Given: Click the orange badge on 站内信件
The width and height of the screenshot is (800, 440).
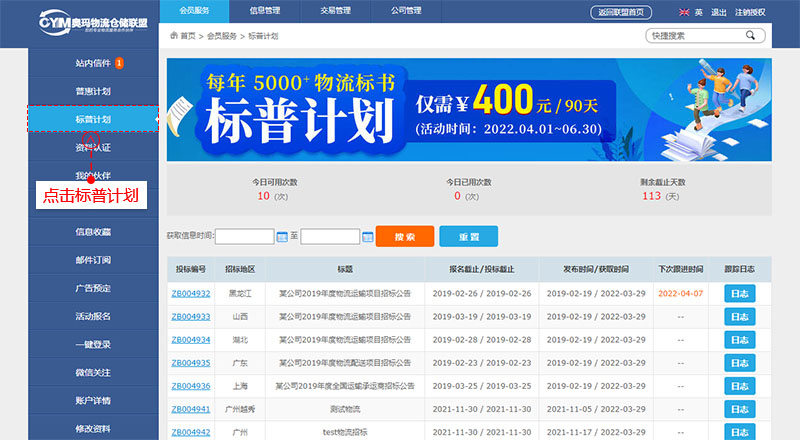Looking at the screenshot, I should (119, 63).
